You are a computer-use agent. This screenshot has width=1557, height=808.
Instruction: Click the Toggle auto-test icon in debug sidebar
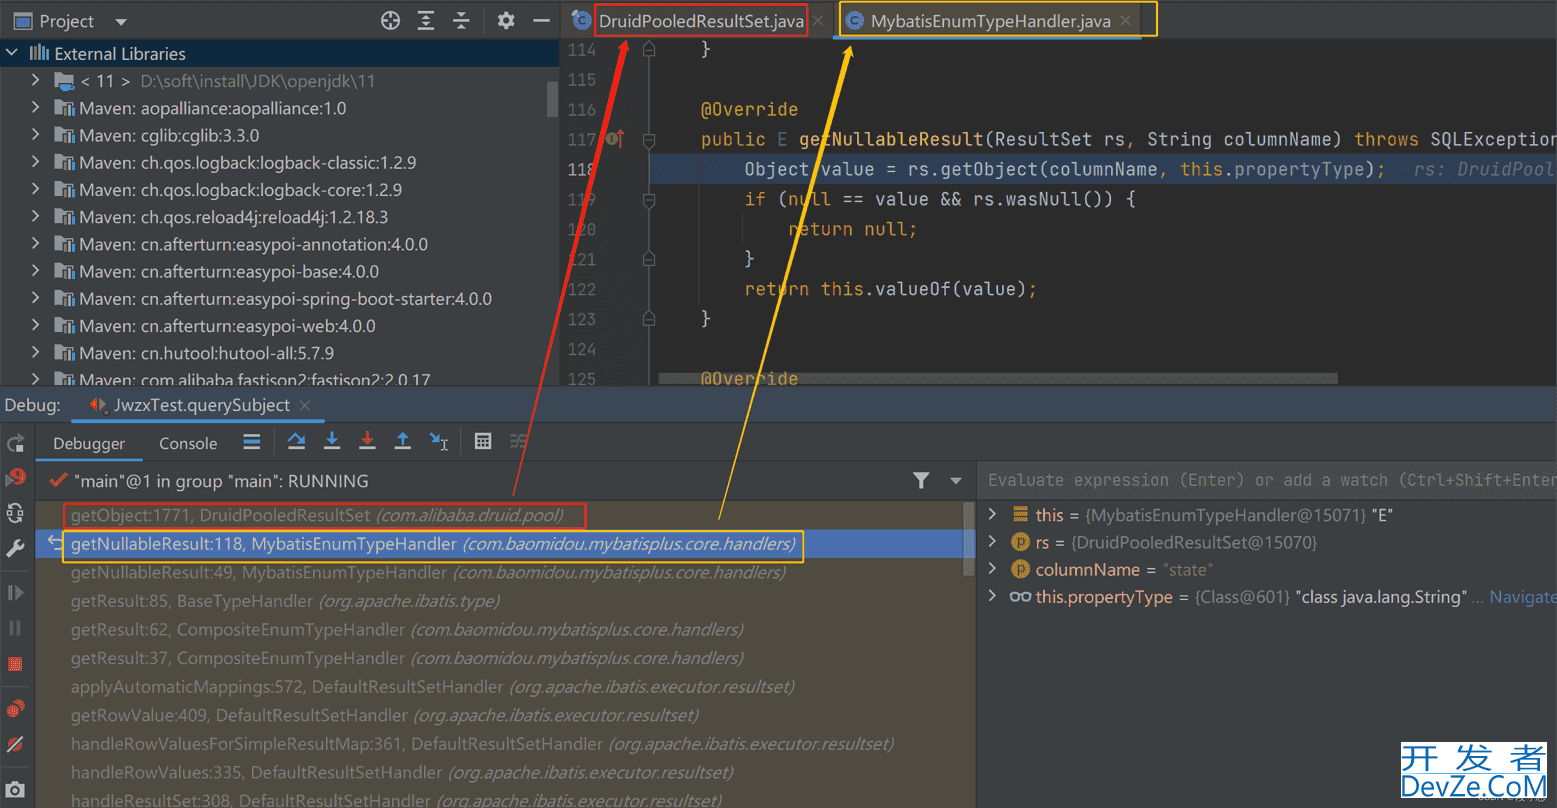click(15, 513)
